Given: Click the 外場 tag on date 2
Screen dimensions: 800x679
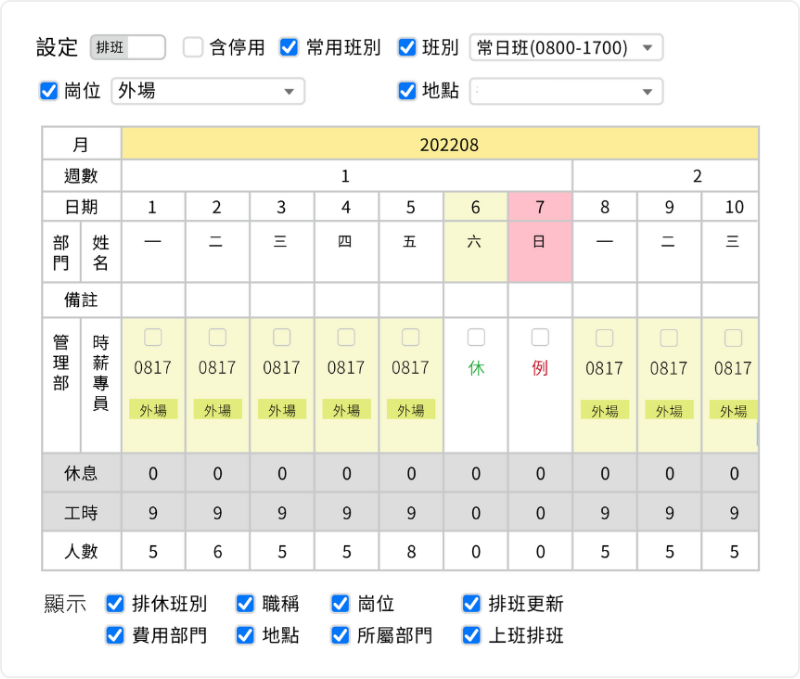Looking at the screenshot, I should [217, 409].
